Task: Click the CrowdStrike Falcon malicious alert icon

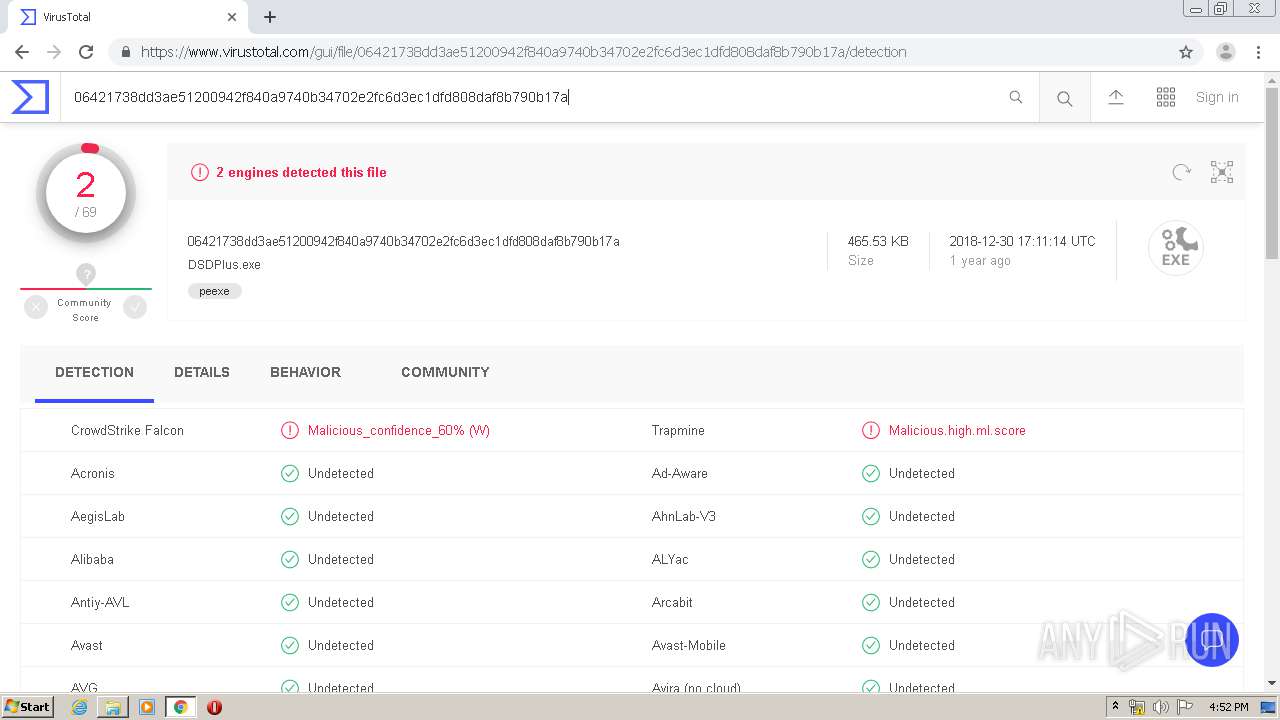Action: click(x=290, y=430)
